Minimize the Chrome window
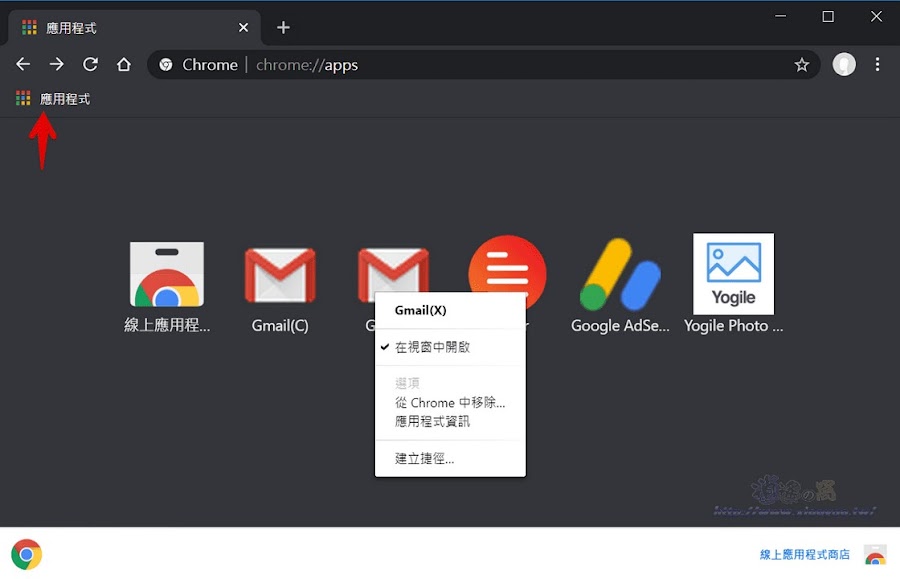Screen dimensions: 900x579 [780, 16]
